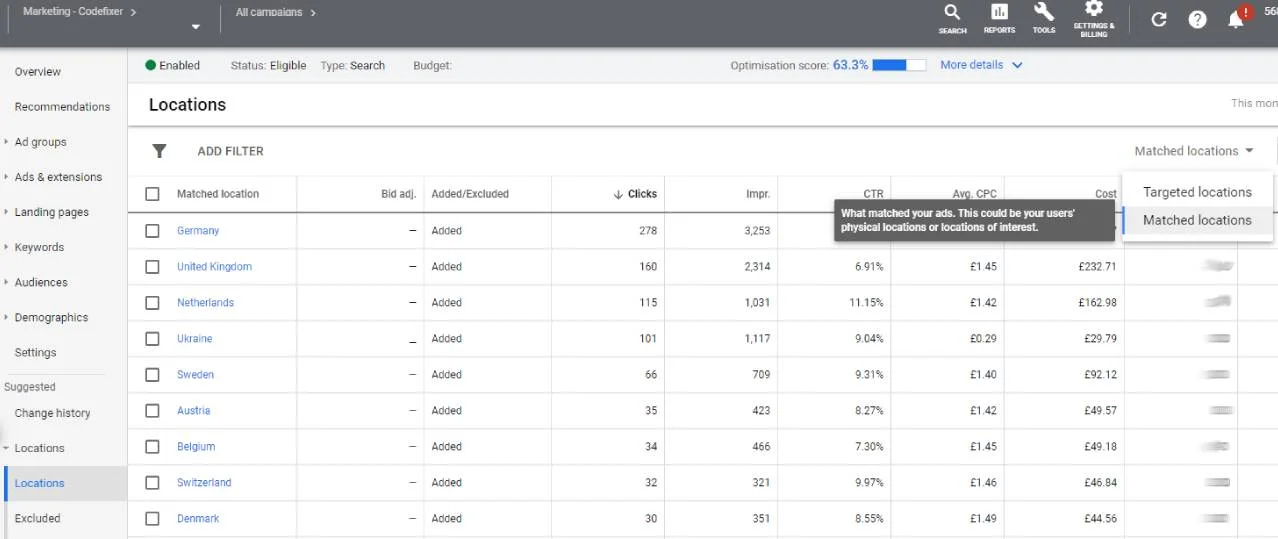View notifications bell alerts

click(1236, 19)
